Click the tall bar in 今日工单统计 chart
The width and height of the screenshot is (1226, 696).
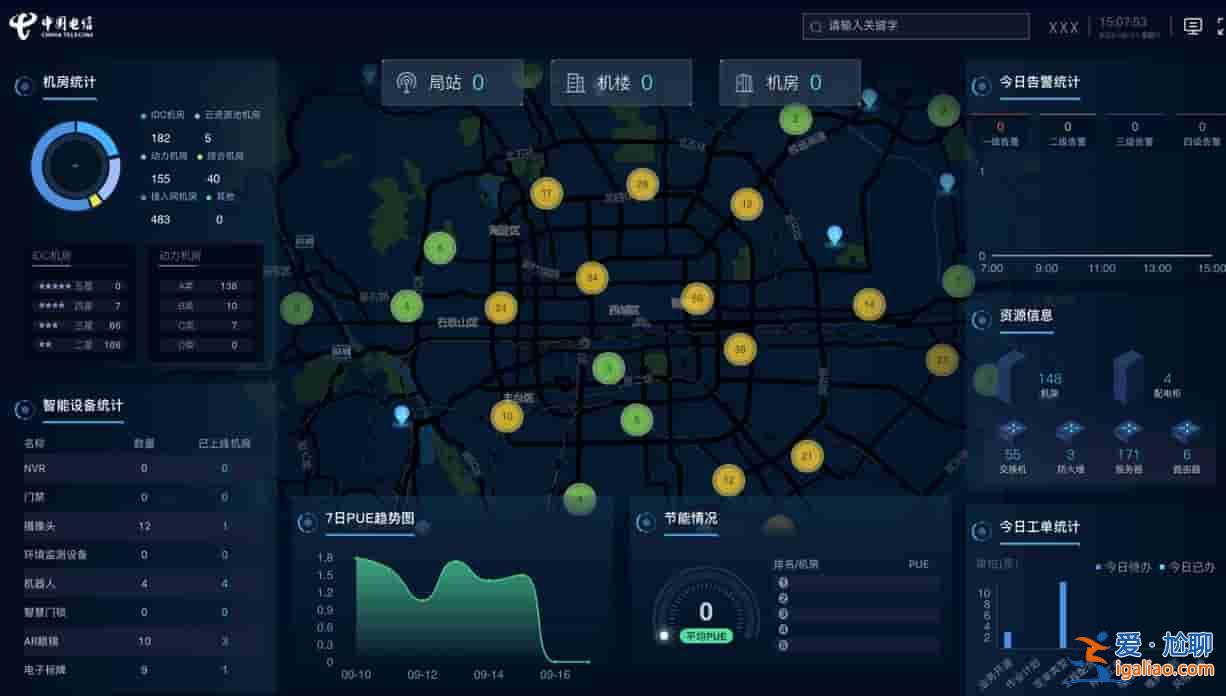[x=1063, y=615]
